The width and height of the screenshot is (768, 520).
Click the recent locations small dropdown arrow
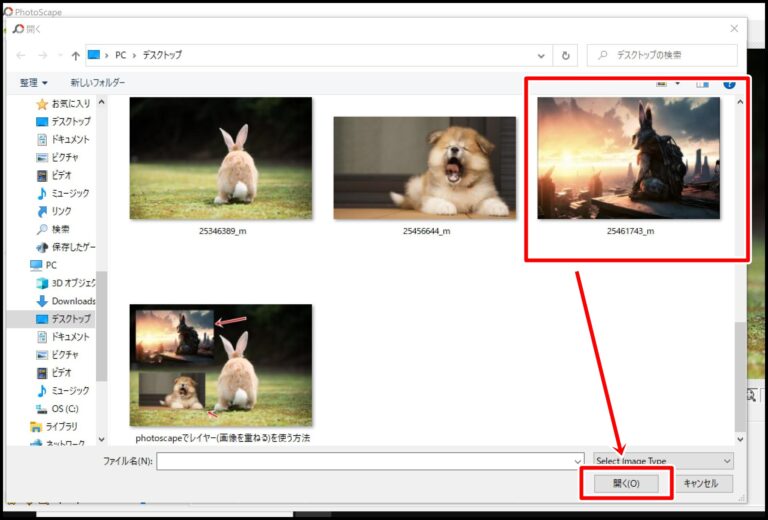(x=60, y=56)
